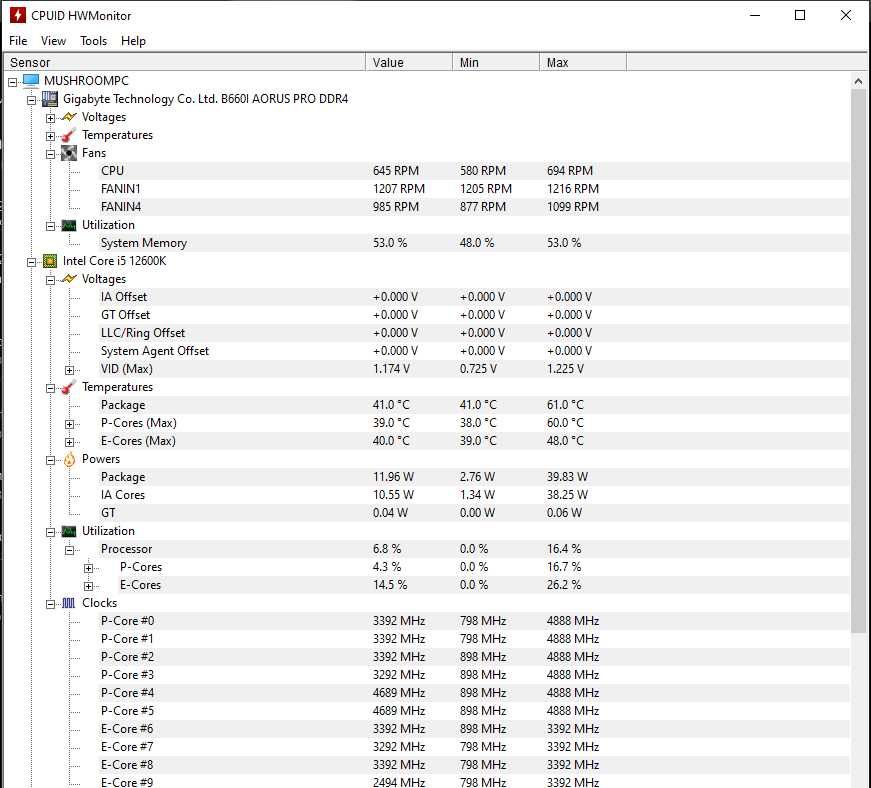Open the View menu
This screenshot has width=871, height=788.
53,41
